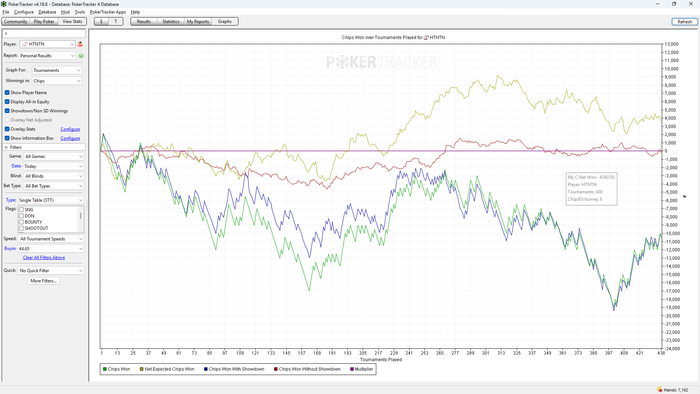The width and height of the screenshot is (700, 394).
Task: Switch to the Play Poker tab
Action: tap(44, 21)
